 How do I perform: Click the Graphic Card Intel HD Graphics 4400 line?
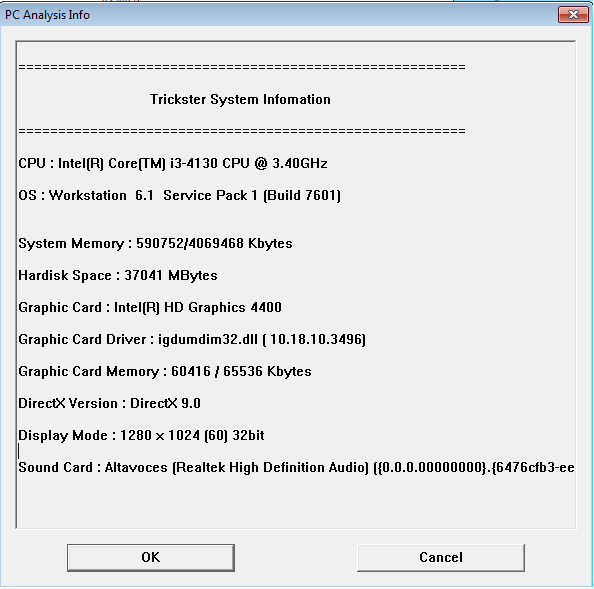150,308
